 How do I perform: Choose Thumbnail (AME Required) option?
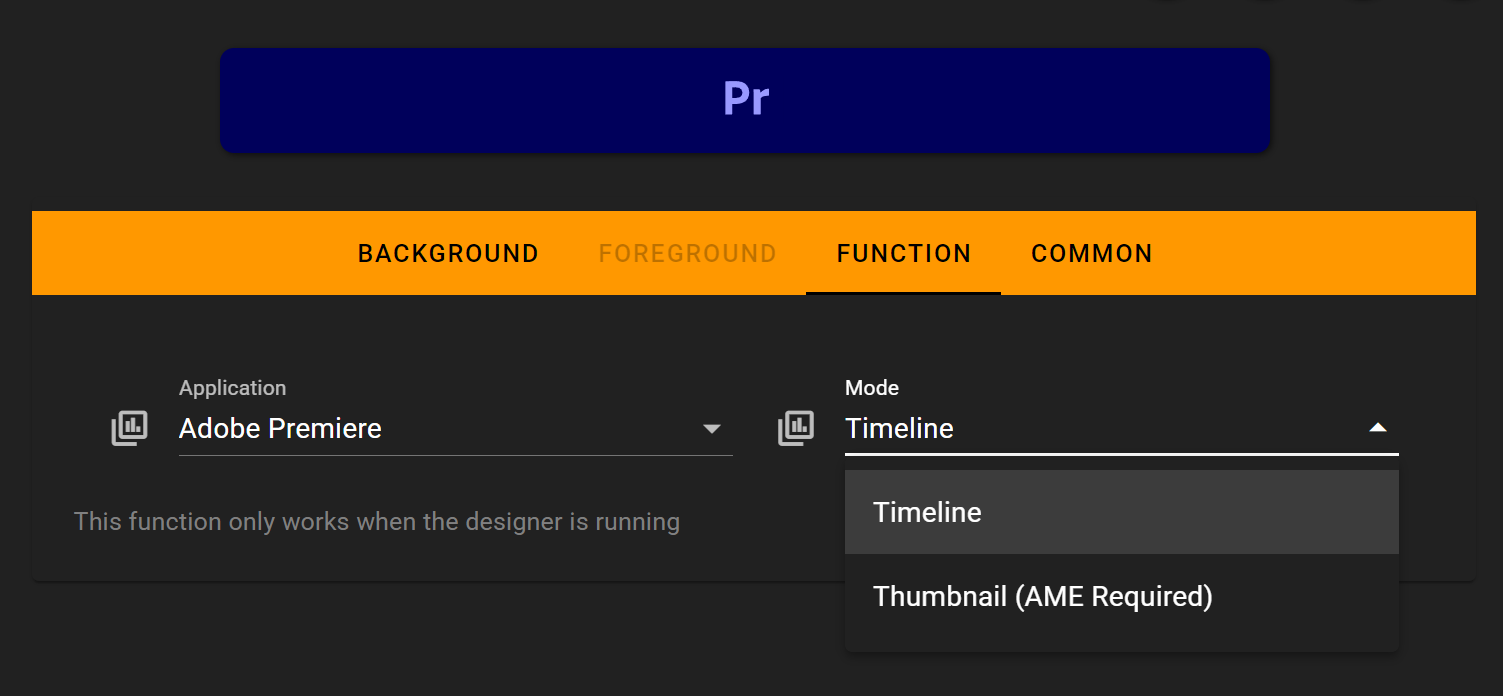click(1121, 596)
